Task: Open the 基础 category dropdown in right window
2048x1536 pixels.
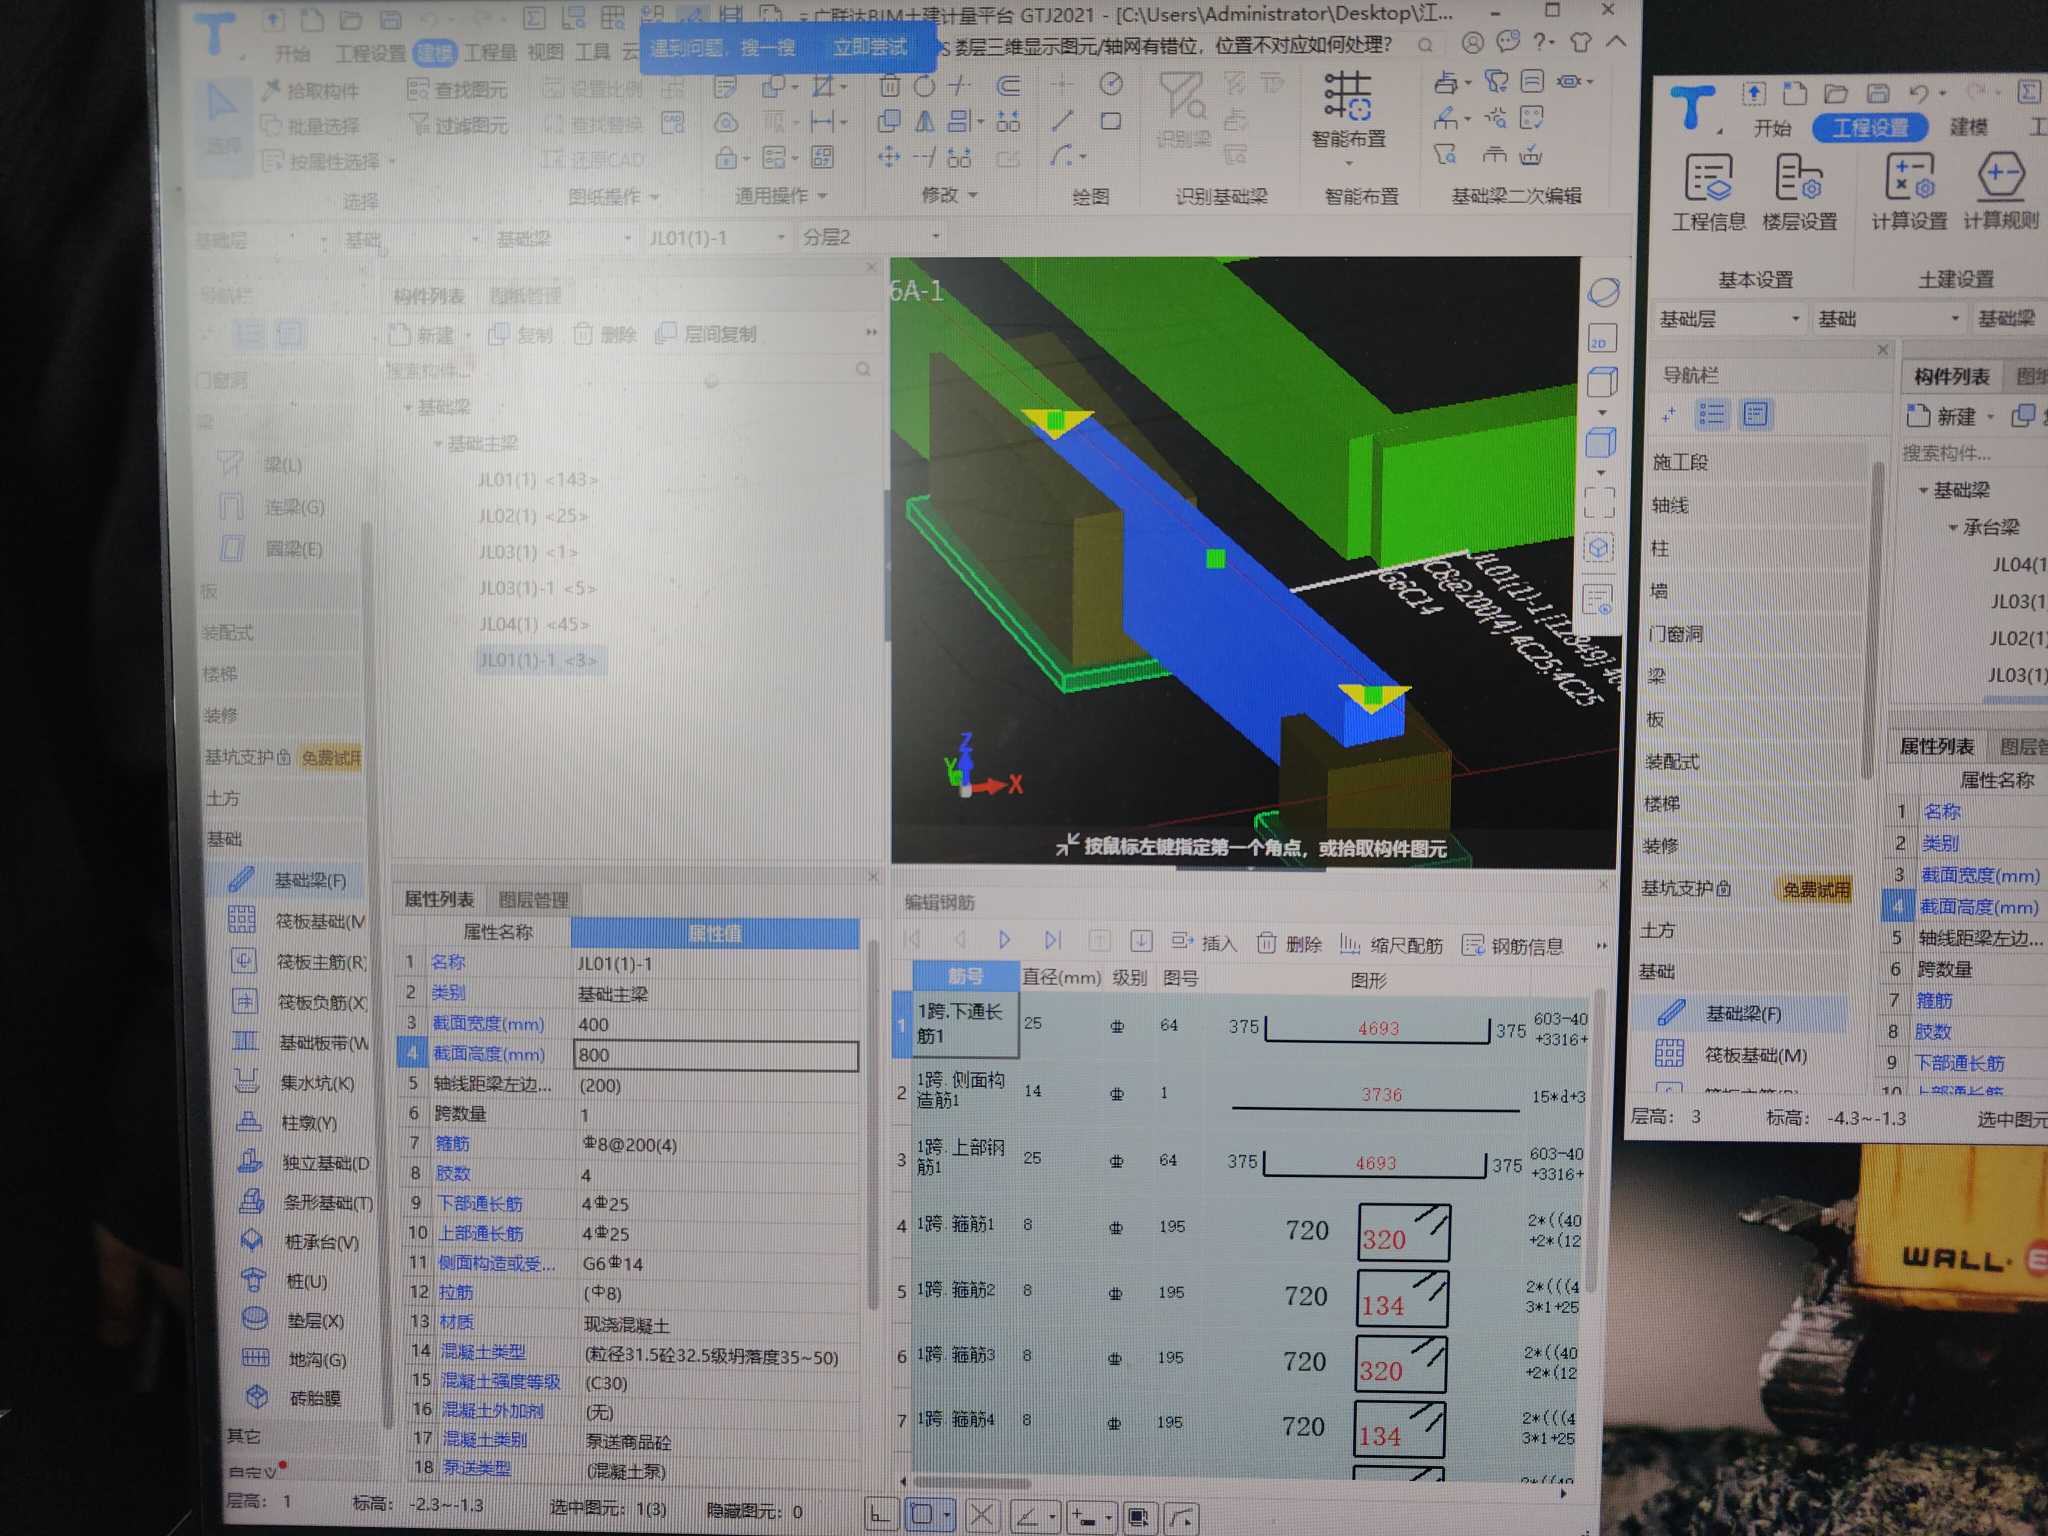Action: click(x=1889, y=318)
